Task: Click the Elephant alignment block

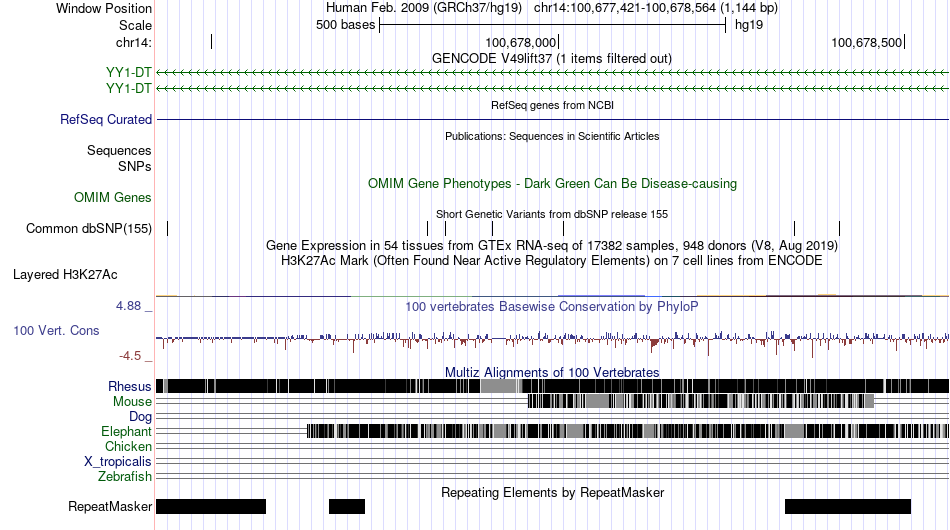Action: pos(628,431)
